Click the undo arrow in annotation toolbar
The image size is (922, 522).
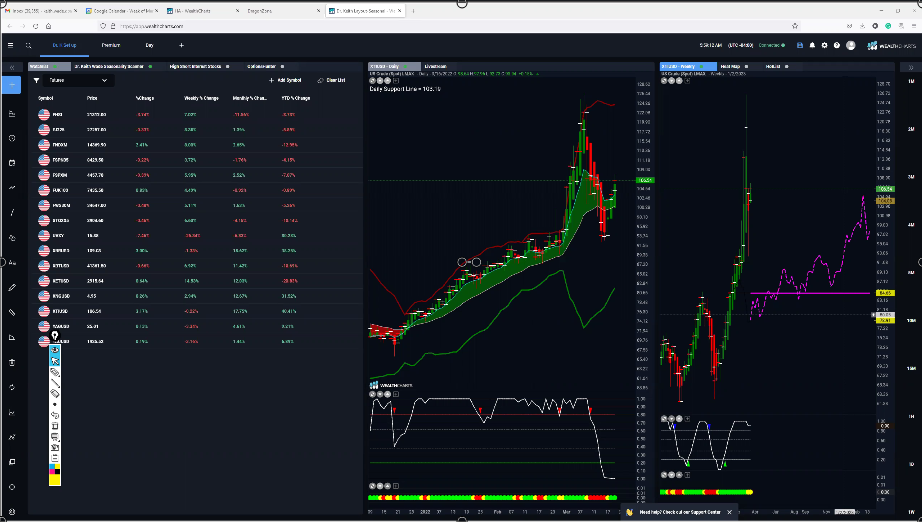55,415
